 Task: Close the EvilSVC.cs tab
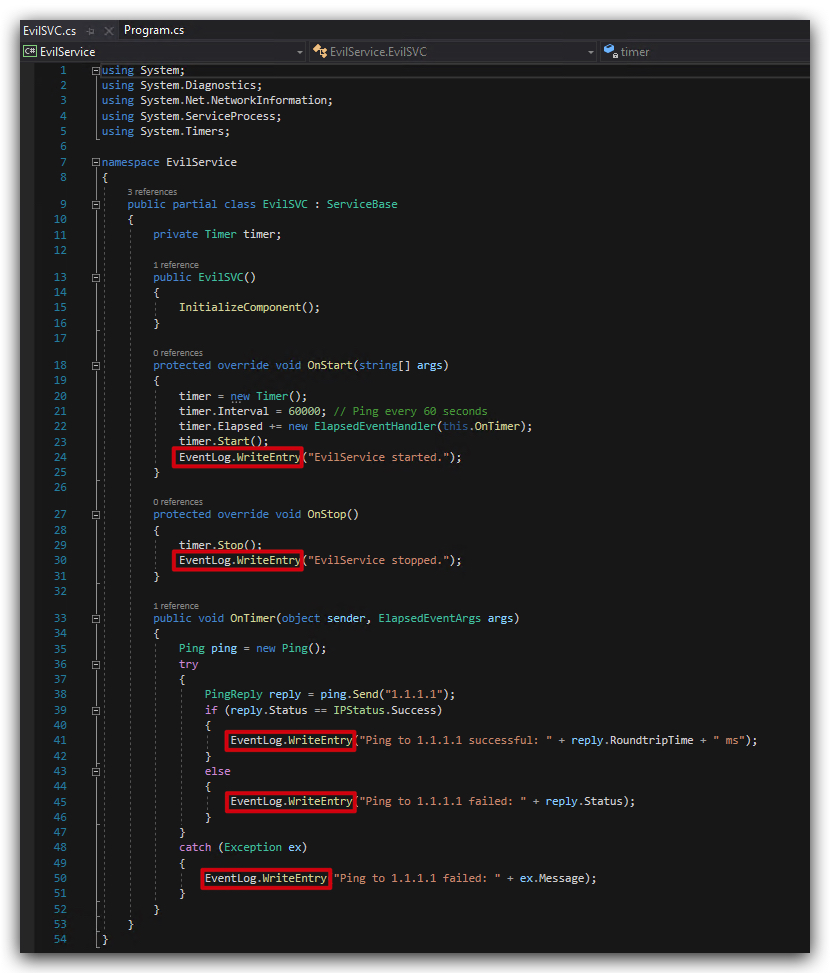109,30
